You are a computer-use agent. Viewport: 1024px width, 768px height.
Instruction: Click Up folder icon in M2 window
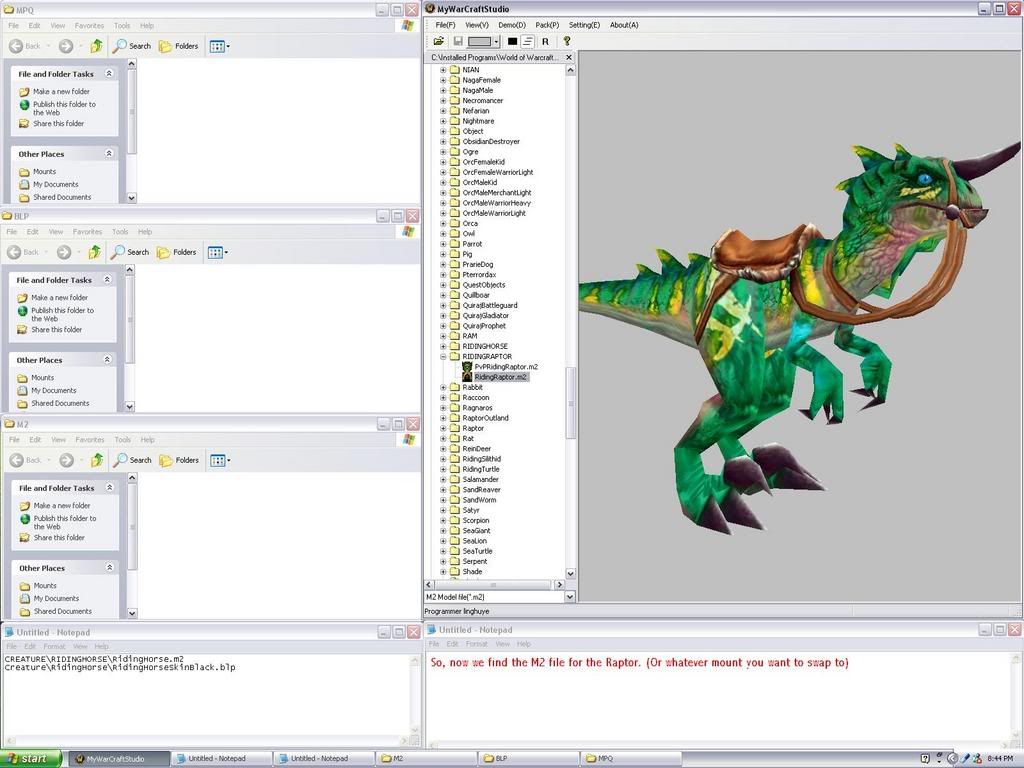pyautogui.click(x=97, y=460)
